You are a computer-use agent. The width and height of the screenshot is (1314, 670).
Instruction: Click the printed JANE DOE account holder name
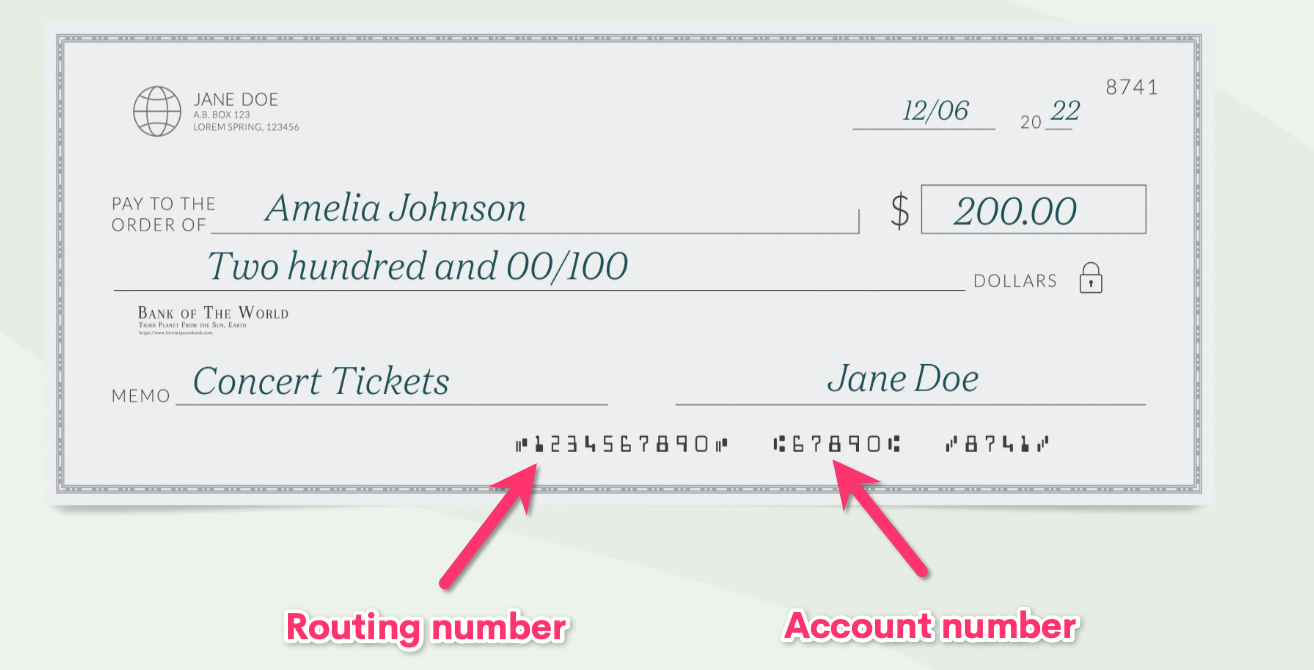click(x=235, y=99)
